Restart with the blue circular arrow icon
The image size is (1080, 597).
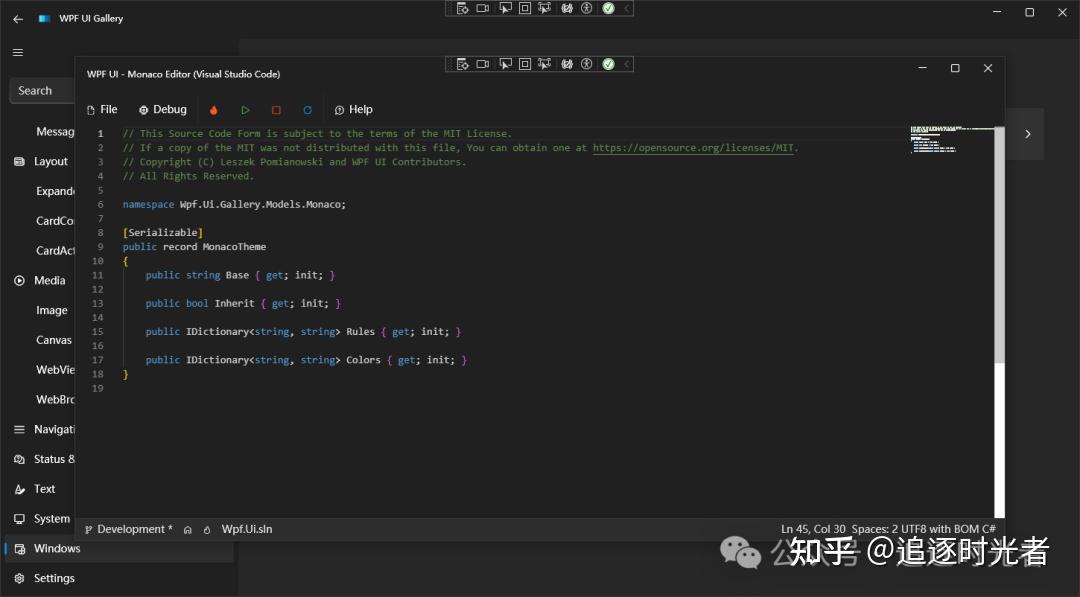point(307,110)
